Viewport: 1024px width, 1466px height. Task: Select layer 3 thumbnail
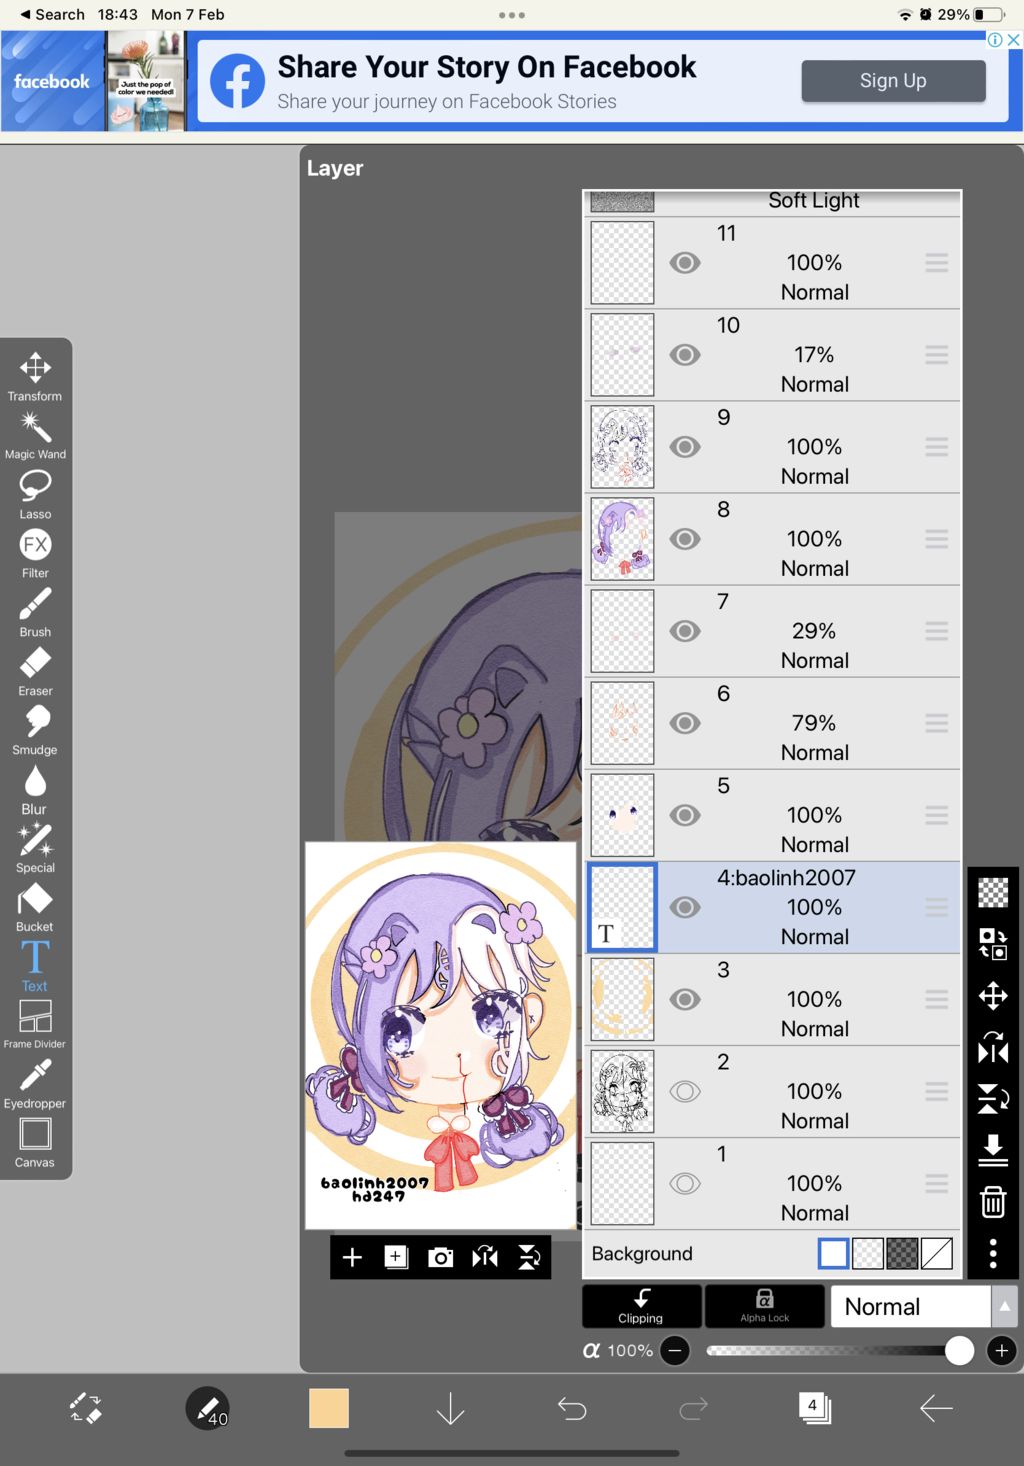tap(622, 999)
